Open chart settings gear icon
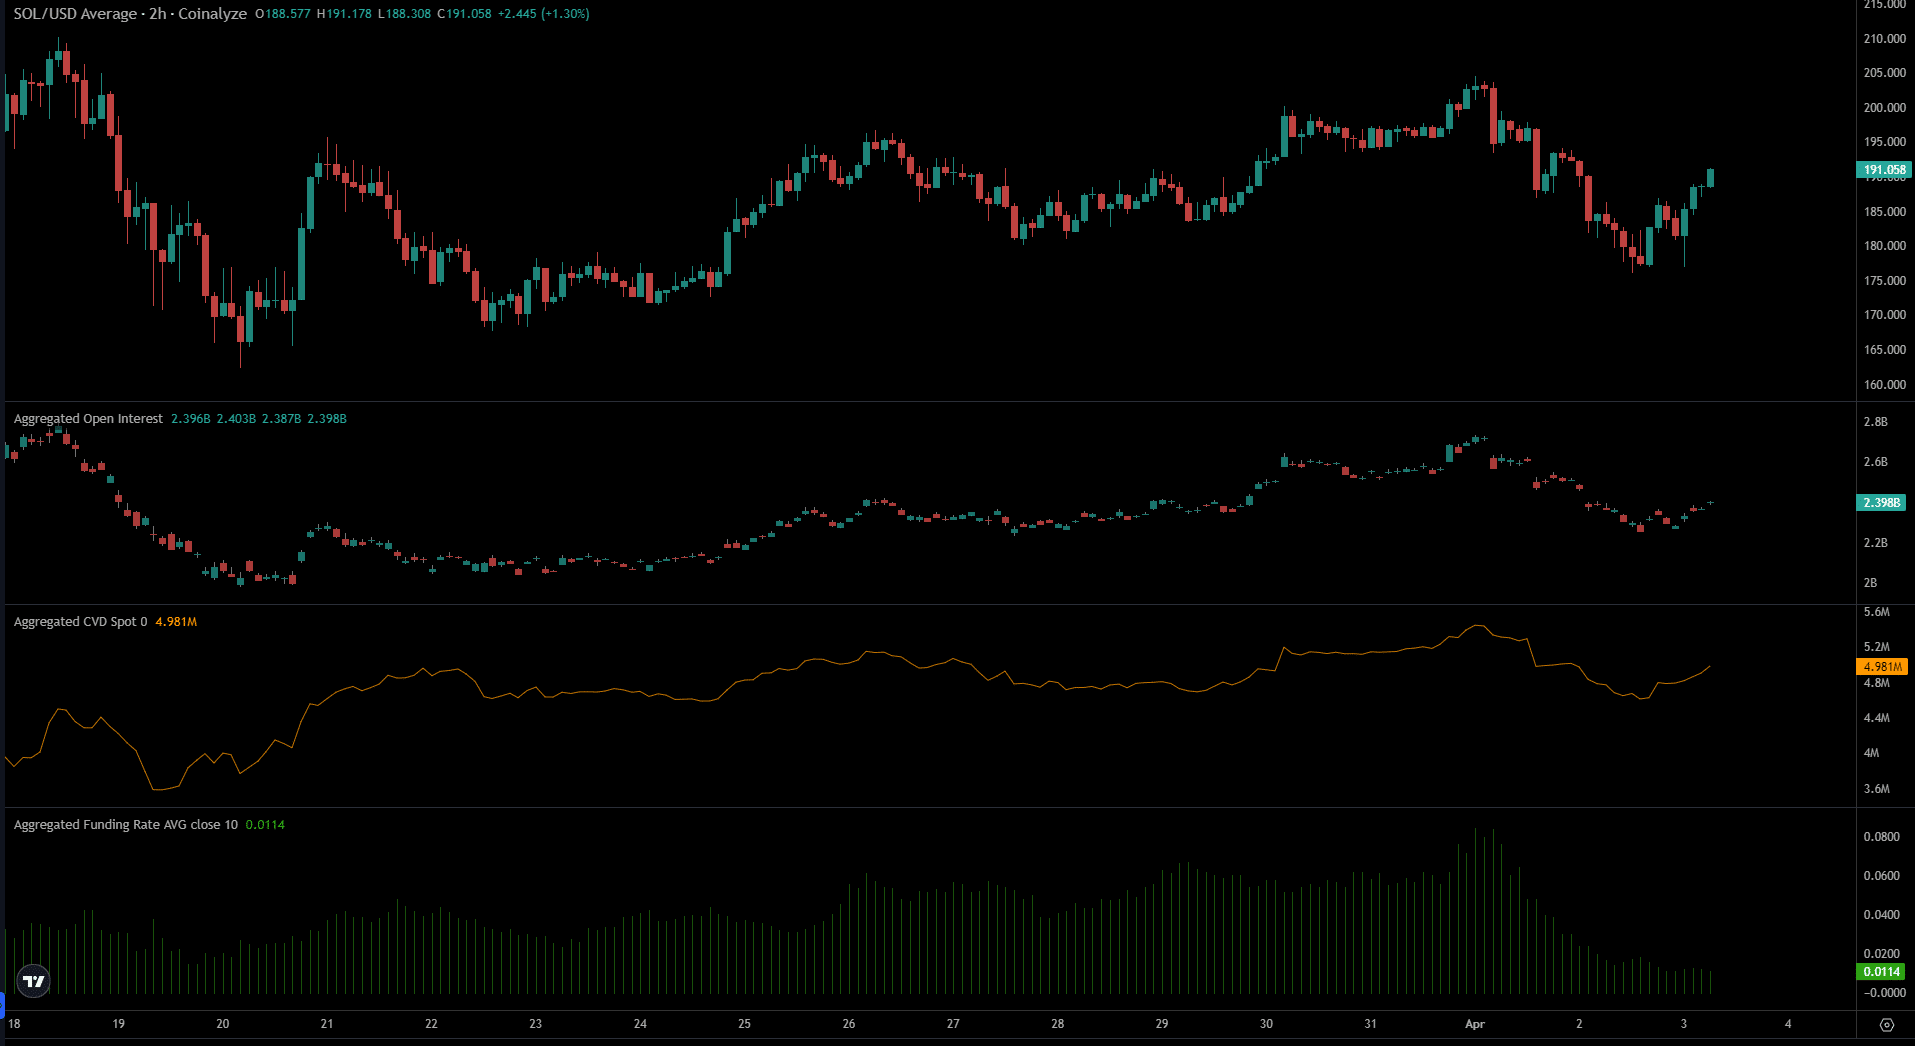The width and height of the screenshot is (1915, 1046). [x=1886, y=1025]
